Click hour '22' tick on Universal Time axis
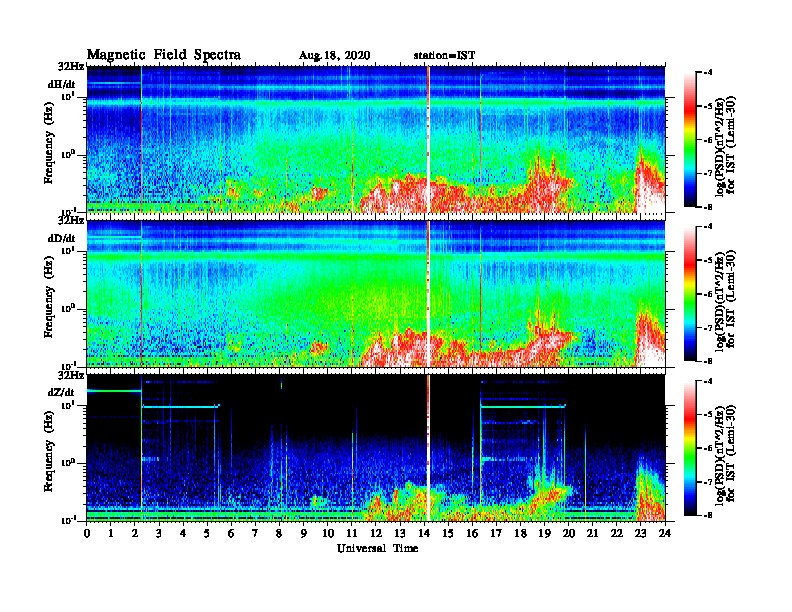This screenshot has width=792, height=612. coord(617,533)
